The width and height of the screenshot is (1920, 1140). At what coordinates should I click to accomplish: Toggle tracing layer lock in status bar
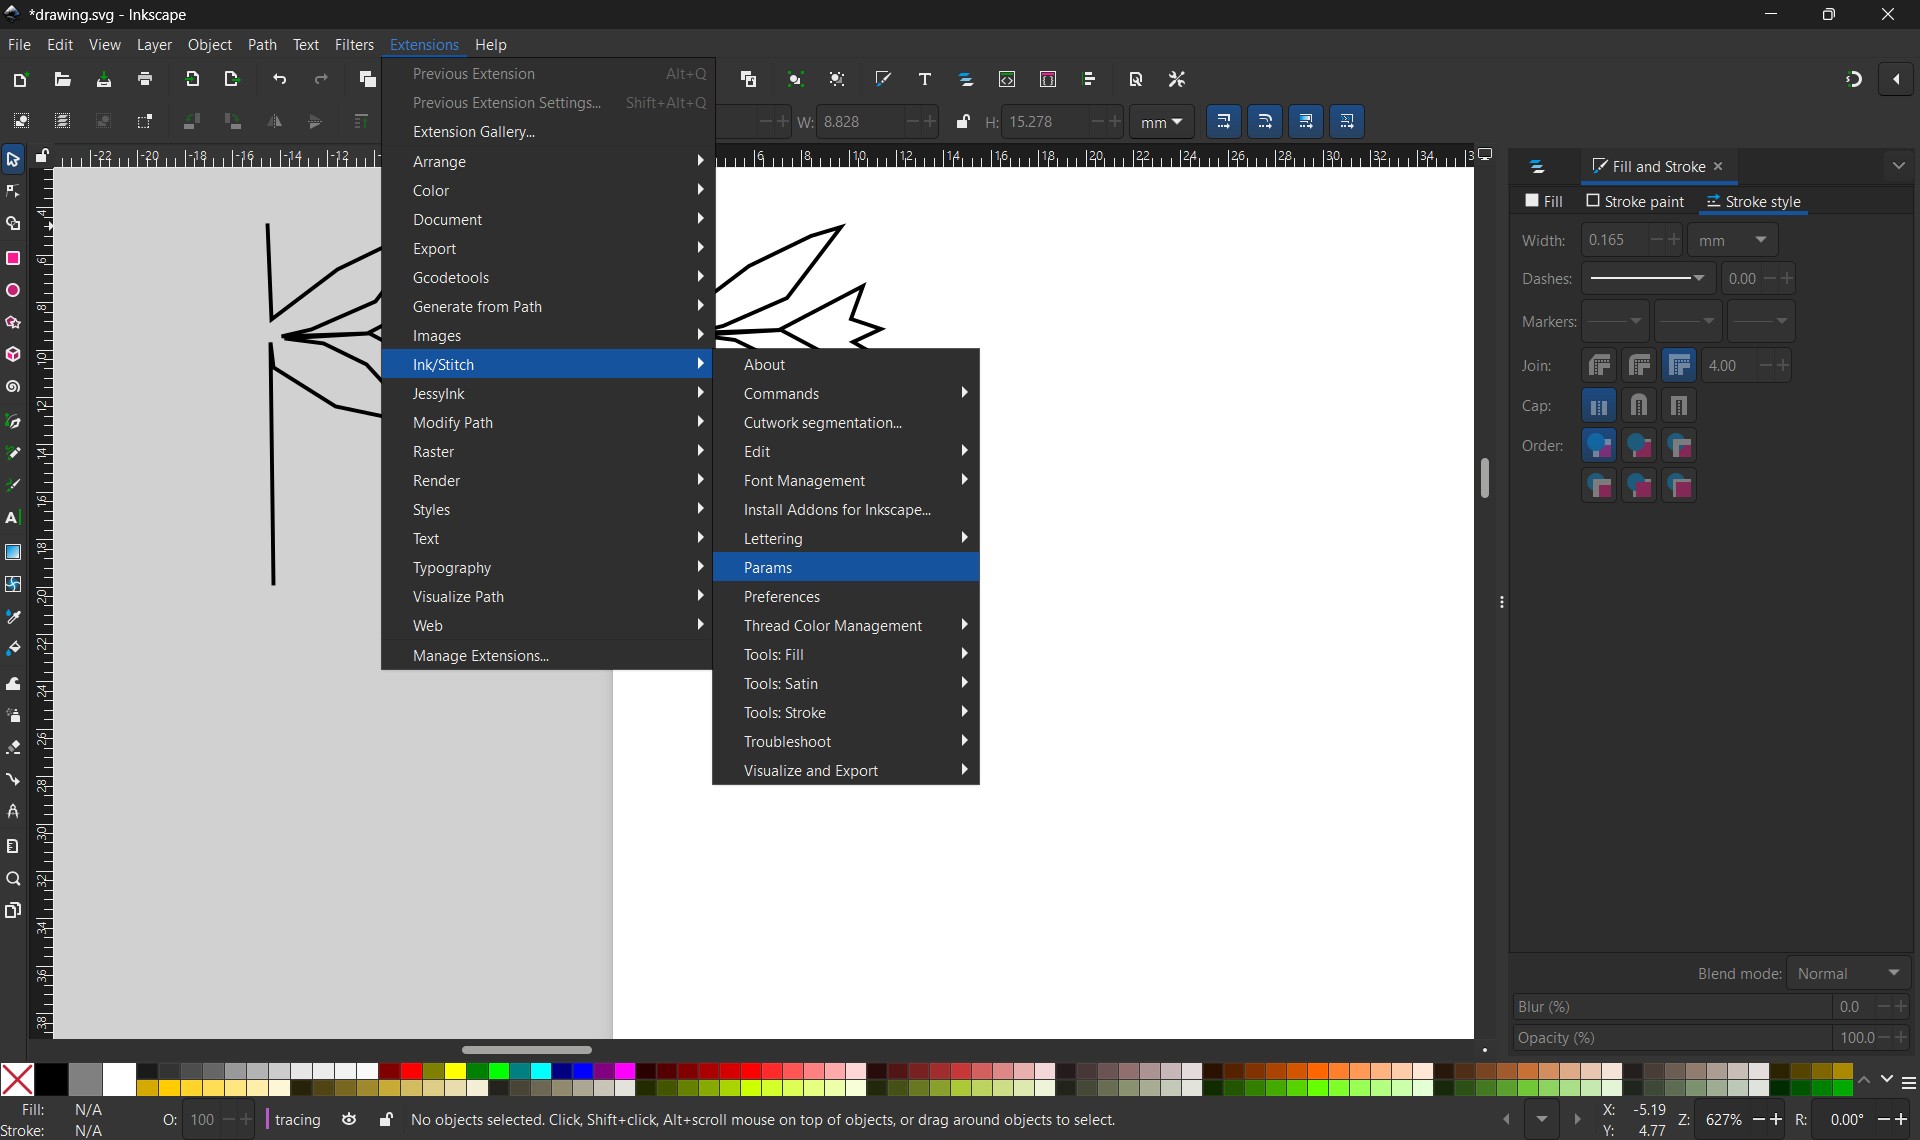point(386,1120)
